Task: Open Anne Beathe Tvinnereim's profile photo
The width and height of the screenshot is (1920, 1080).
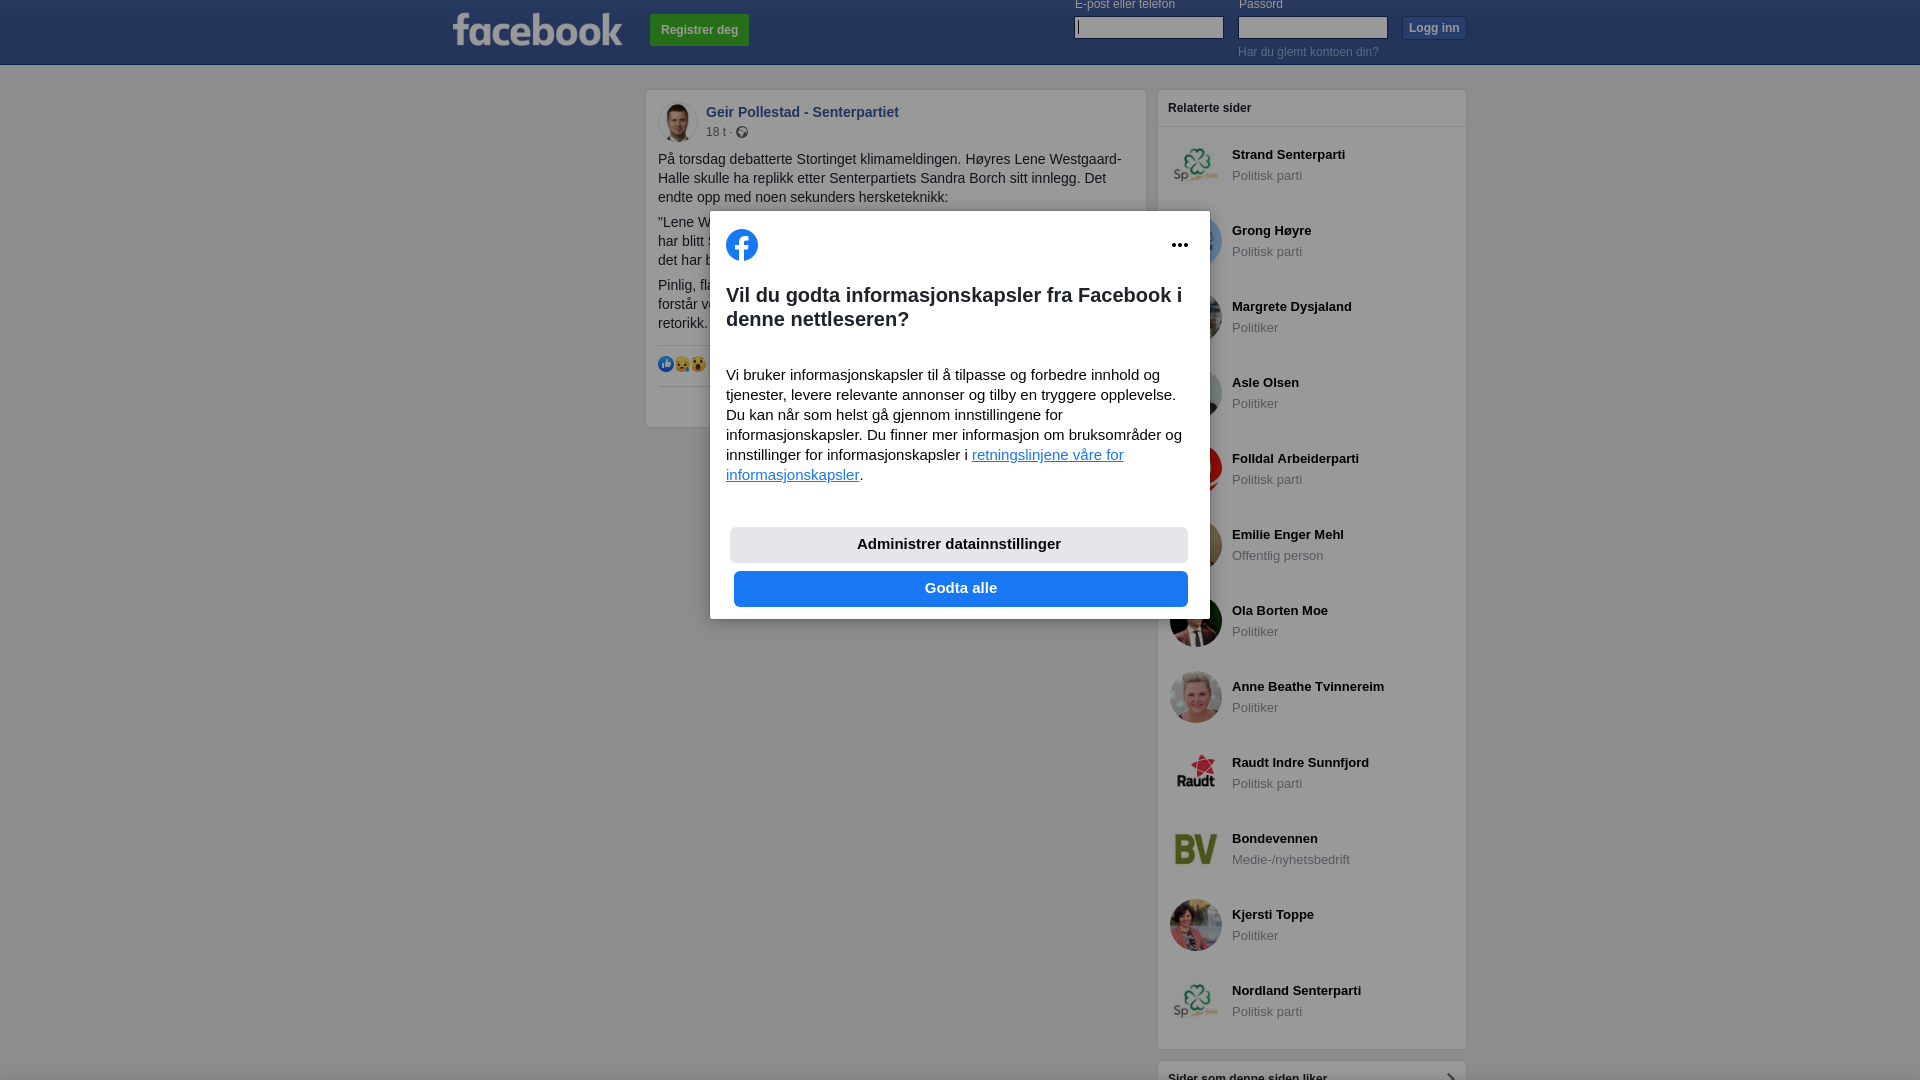Action: coord(1196,697)
